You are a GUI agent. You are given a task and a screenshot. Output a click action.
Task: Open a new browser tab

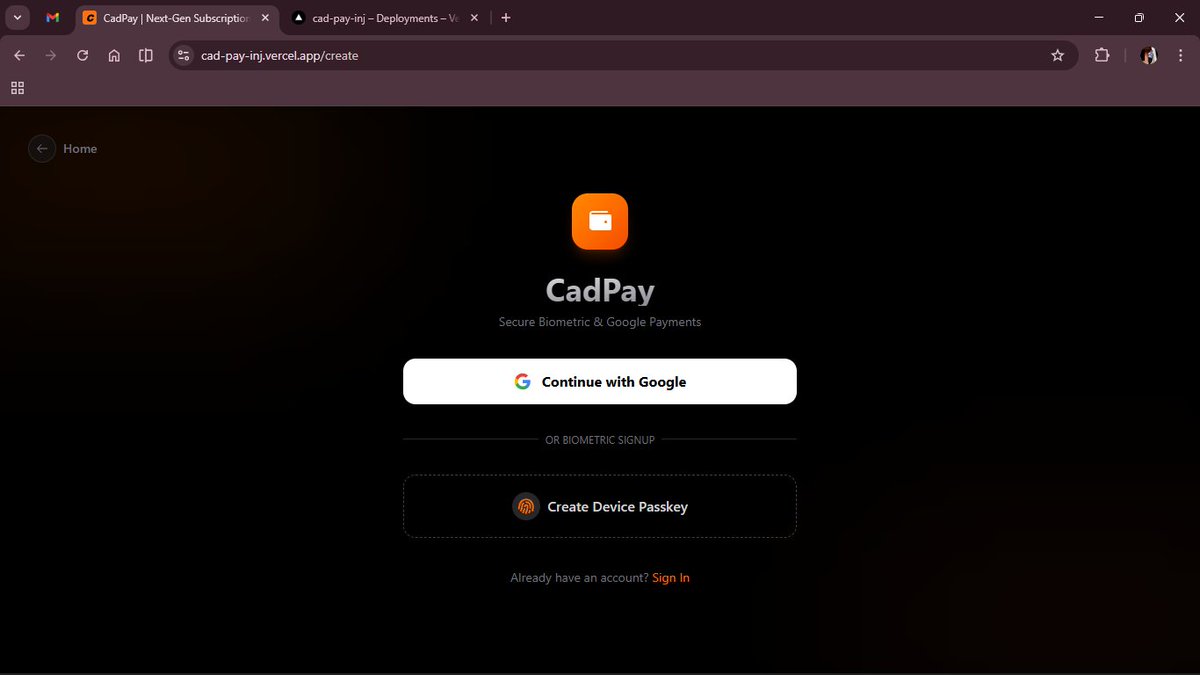pos(506,17)
